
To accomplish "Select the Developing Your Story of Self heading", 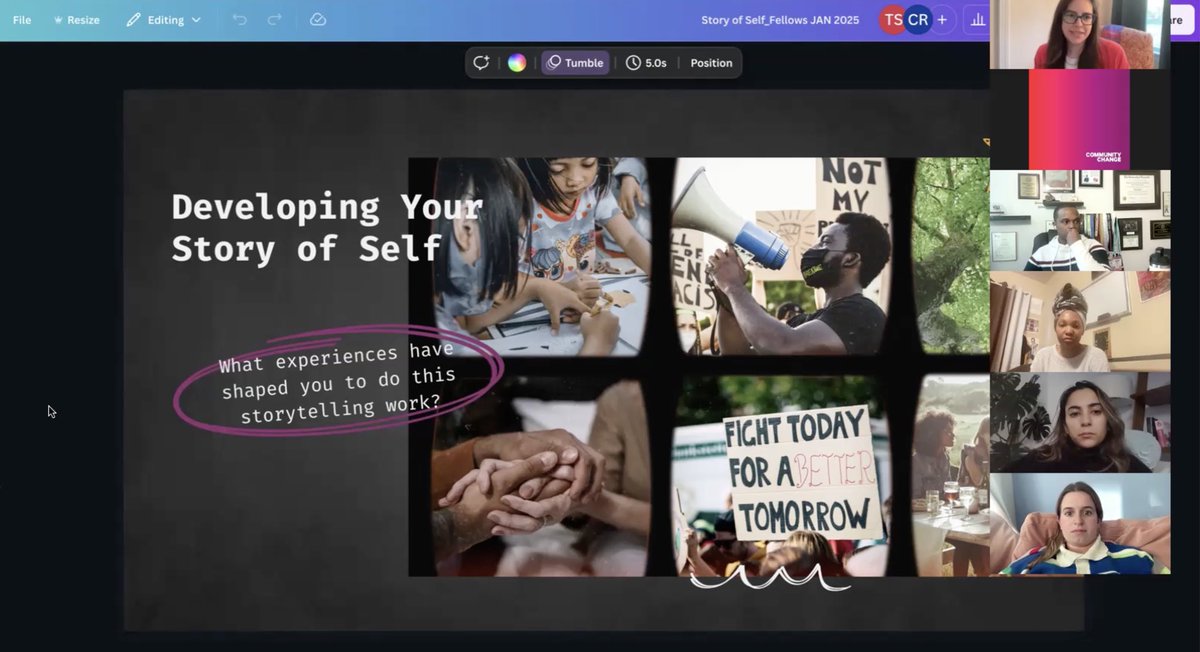I will coord(327,228).
